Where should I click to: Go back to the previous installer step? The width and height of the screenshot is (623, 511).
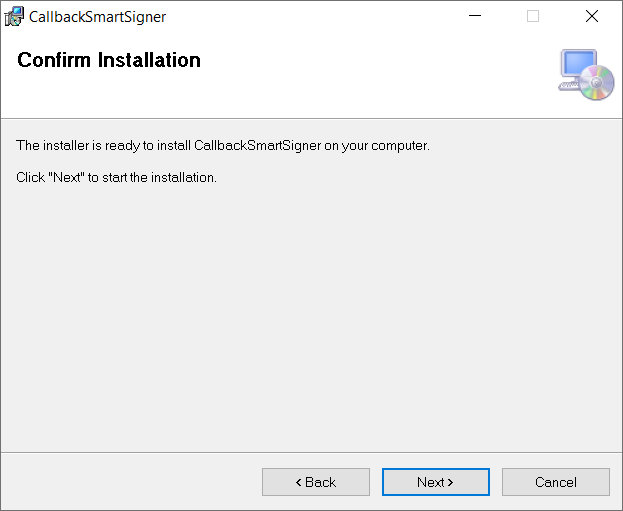click(316, 482)
